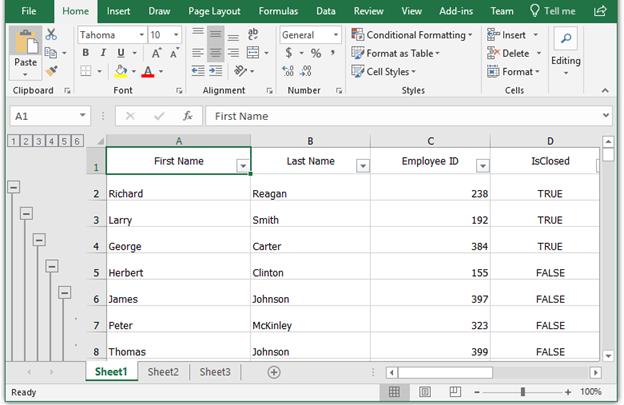Viewport: 624px width, 405px height.
Task: Apply yellow fill color bucket
Action: 121,71
